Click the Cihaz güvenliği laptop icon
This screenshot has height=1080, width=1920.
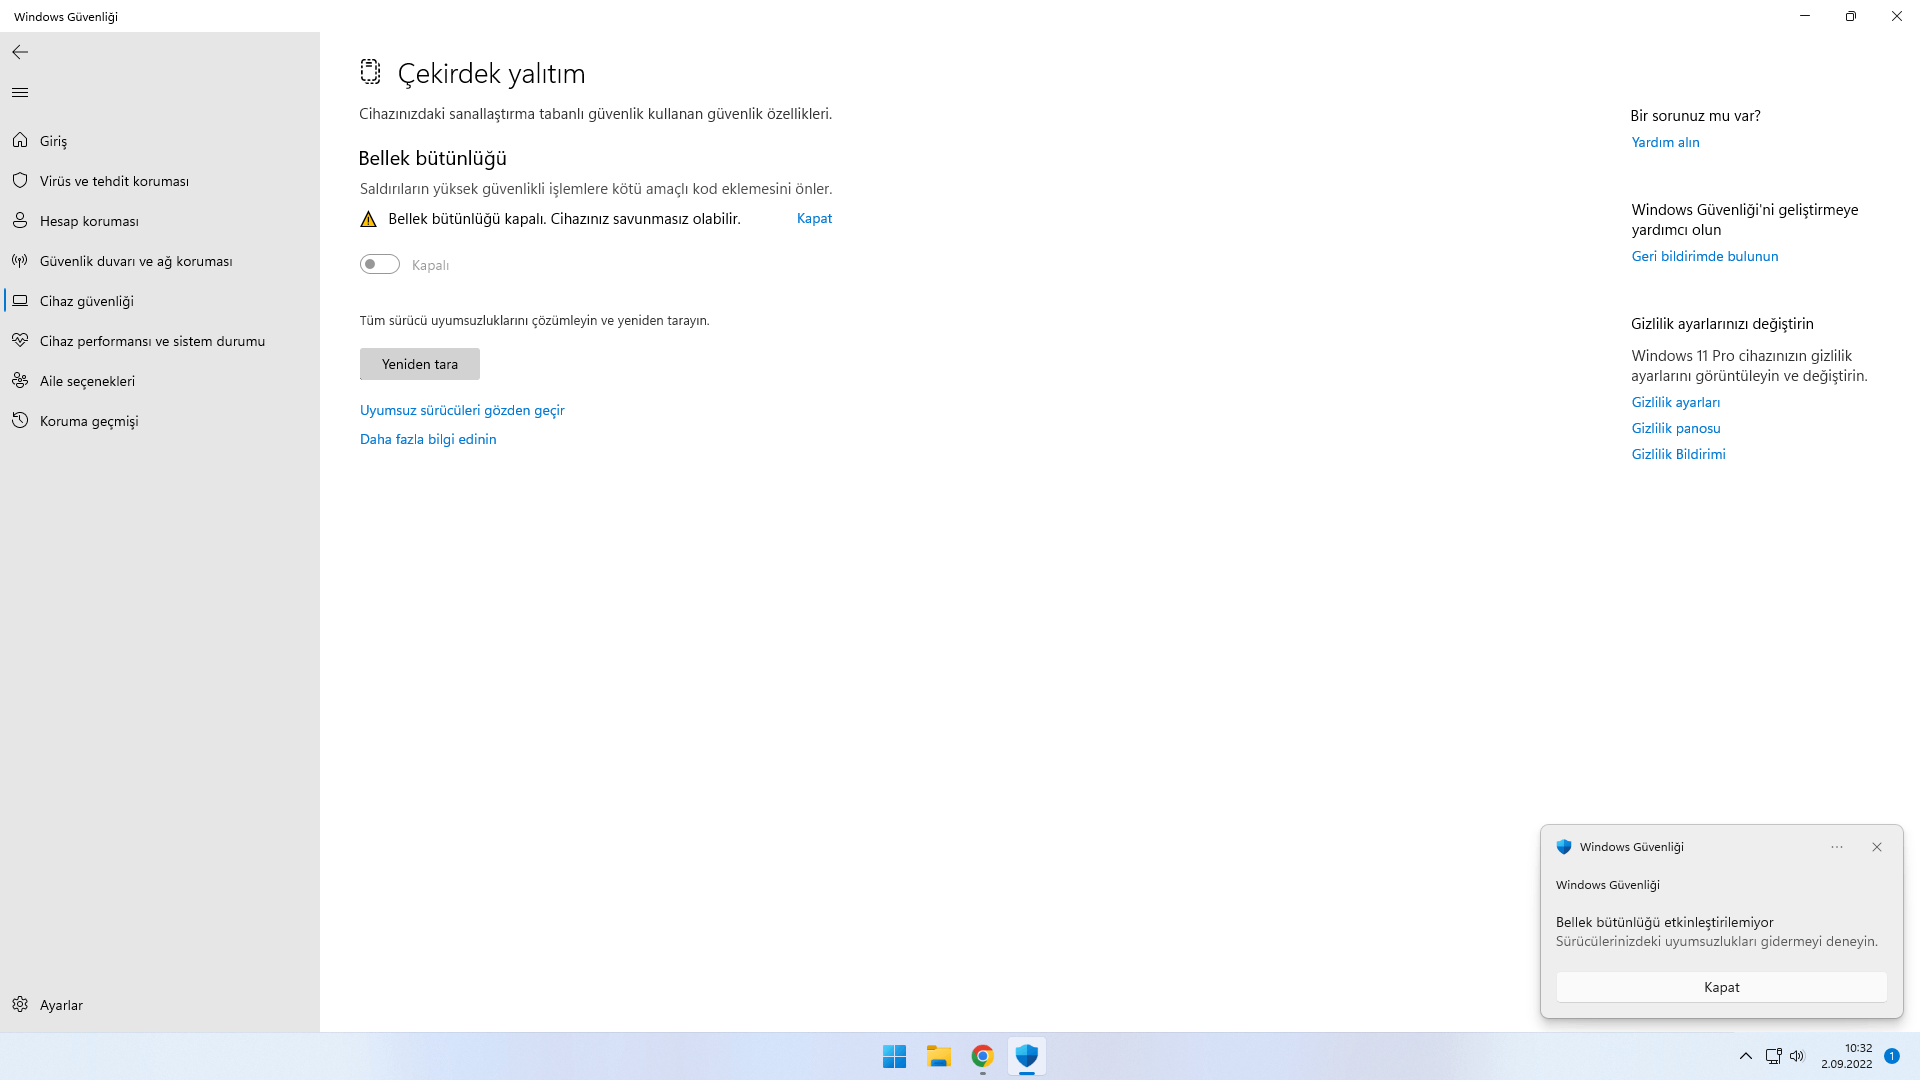click(20, 301)
